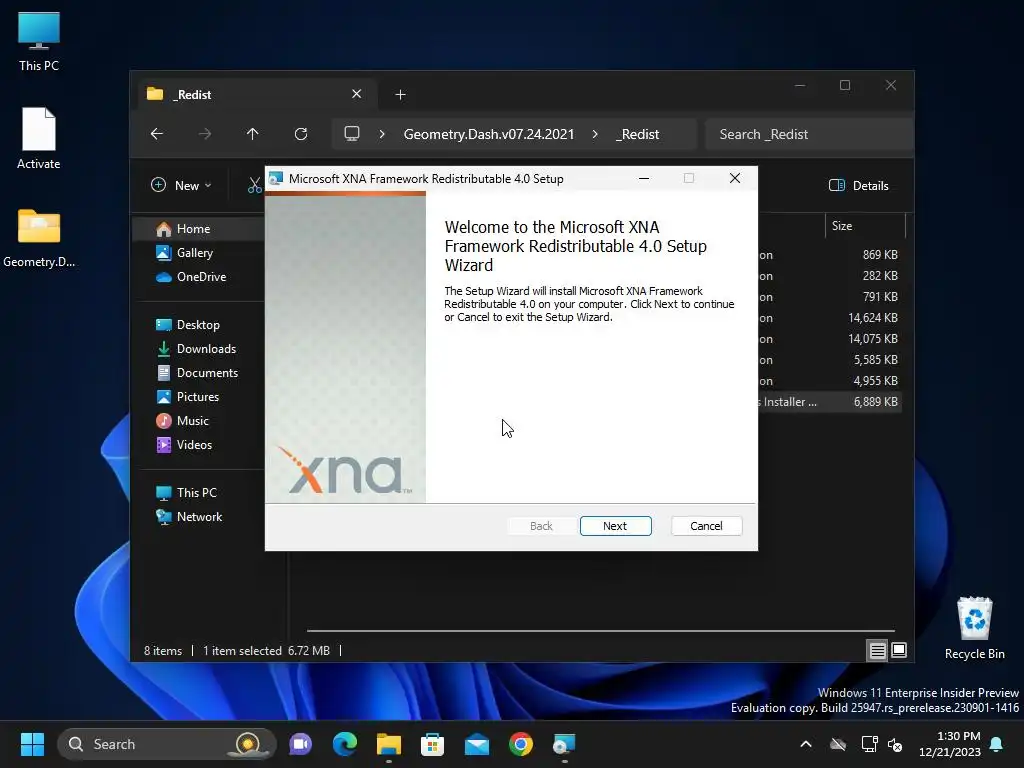The width and height of the screenshot is (1024, 768).
Task: Select This PC in the sidebar
Action: pyautogui.click(x=199, y=493)
